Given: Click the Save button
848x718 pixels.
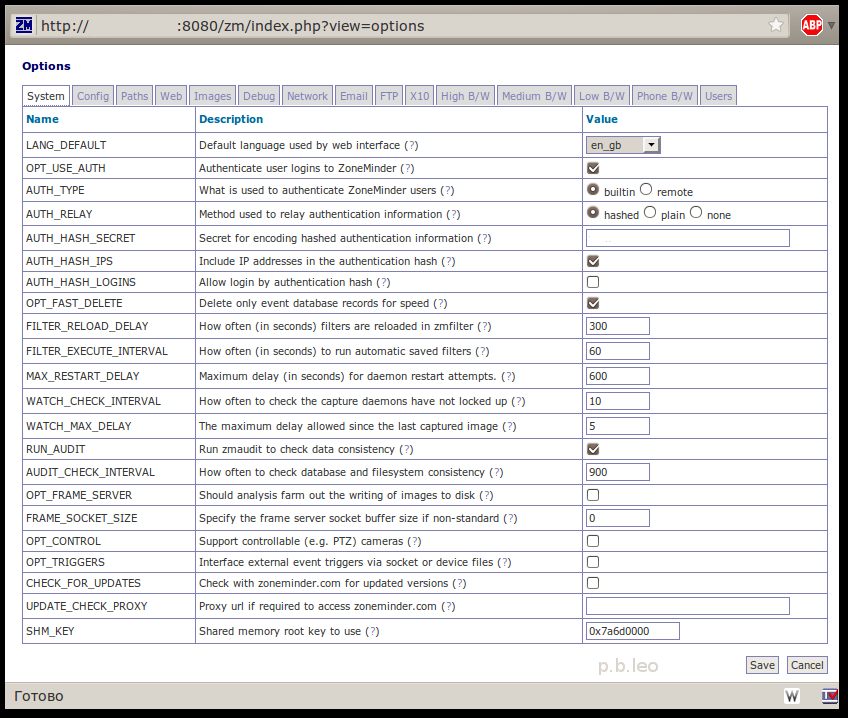Looking at the screenshot, I should [762, 665].
